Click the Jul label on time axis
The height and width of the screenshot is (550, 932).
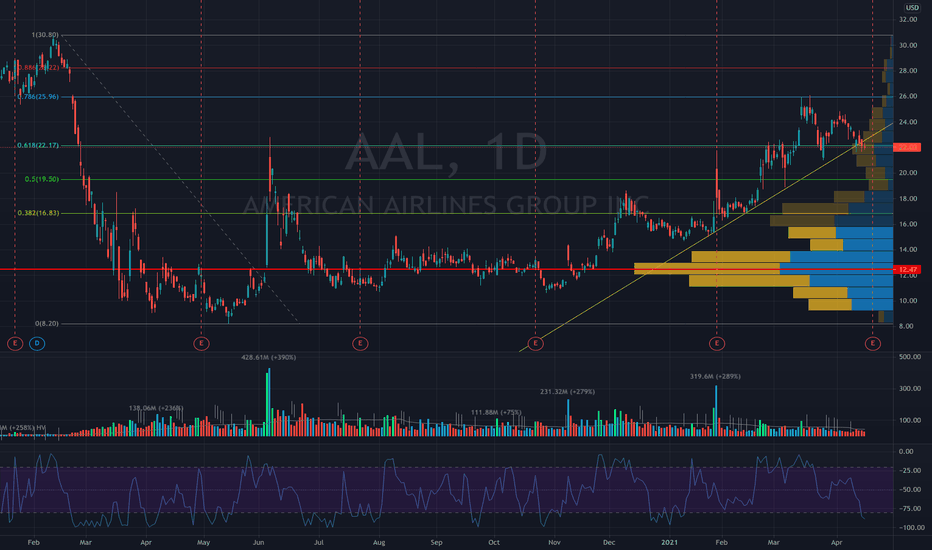(x=319, y=543)
